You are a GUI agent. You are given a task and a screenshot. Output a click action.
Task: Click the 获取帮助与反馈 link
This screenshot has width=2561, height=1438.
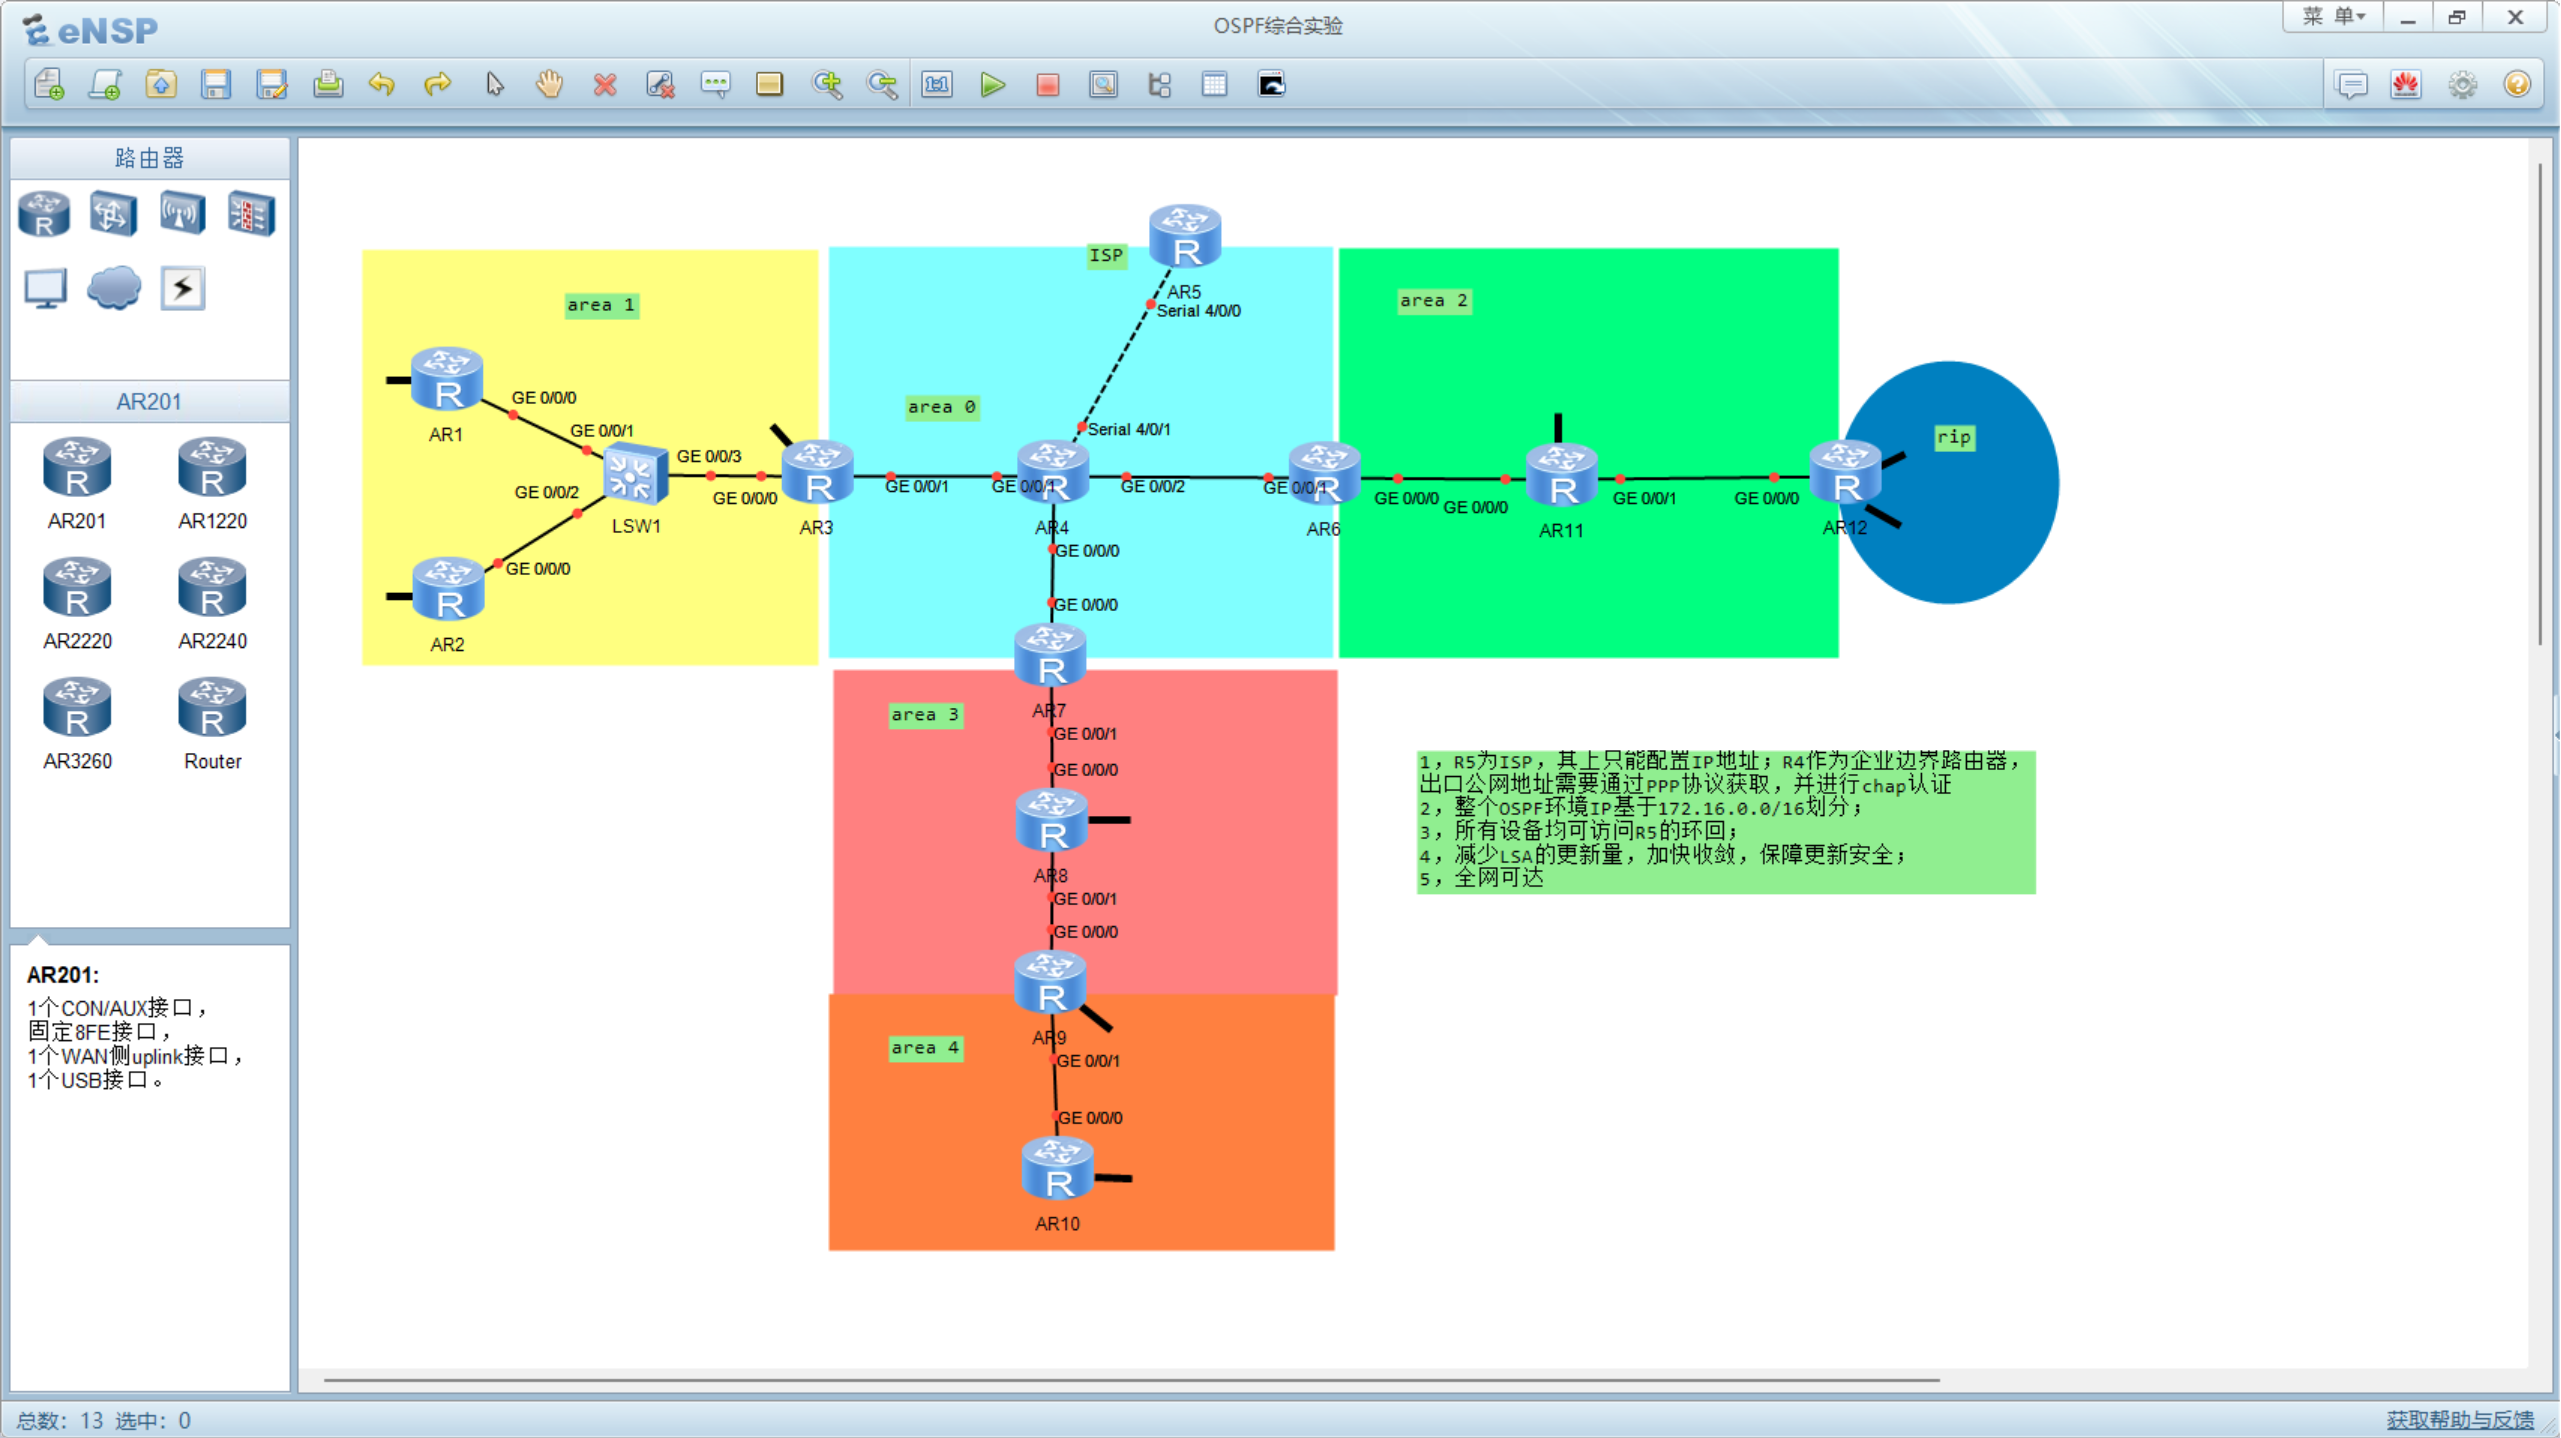click(2459, 1420)
